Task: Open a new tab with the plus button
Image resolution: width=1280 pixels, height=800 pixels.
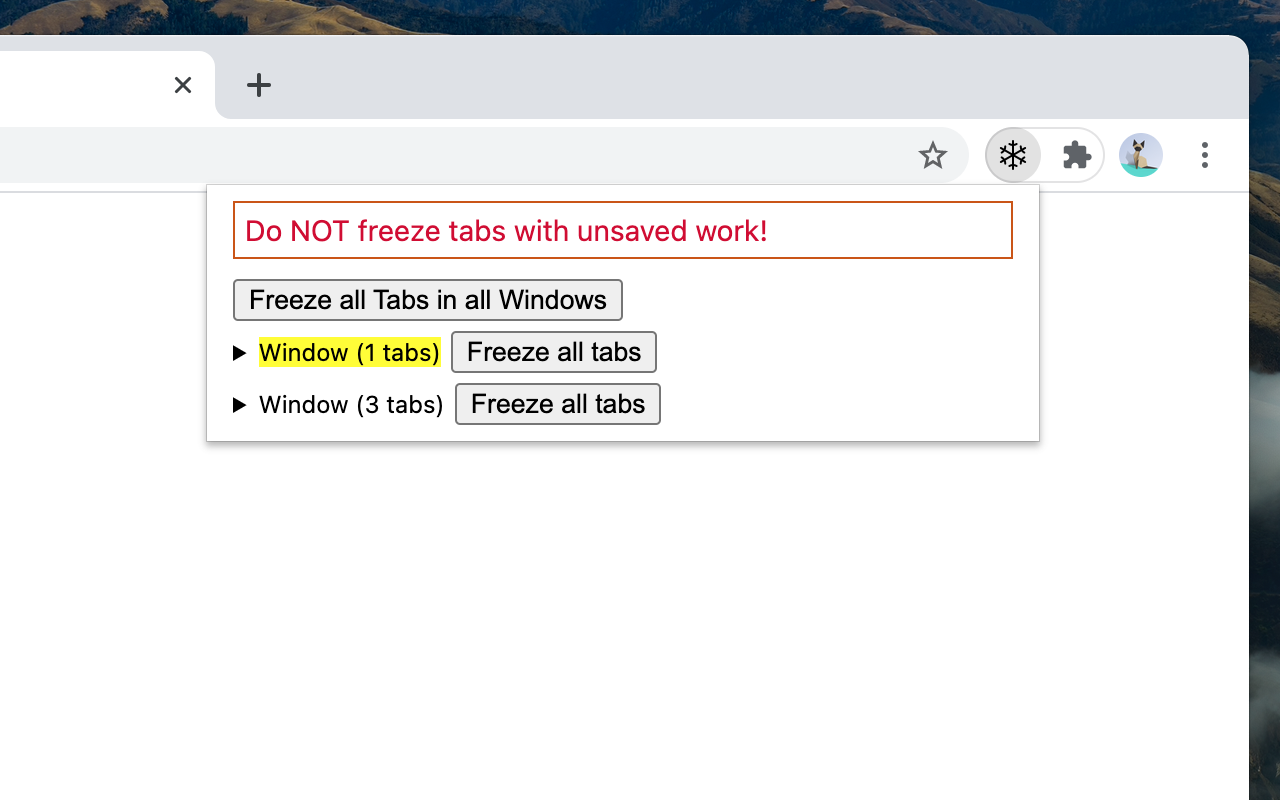Action: [x=259, y=85]
